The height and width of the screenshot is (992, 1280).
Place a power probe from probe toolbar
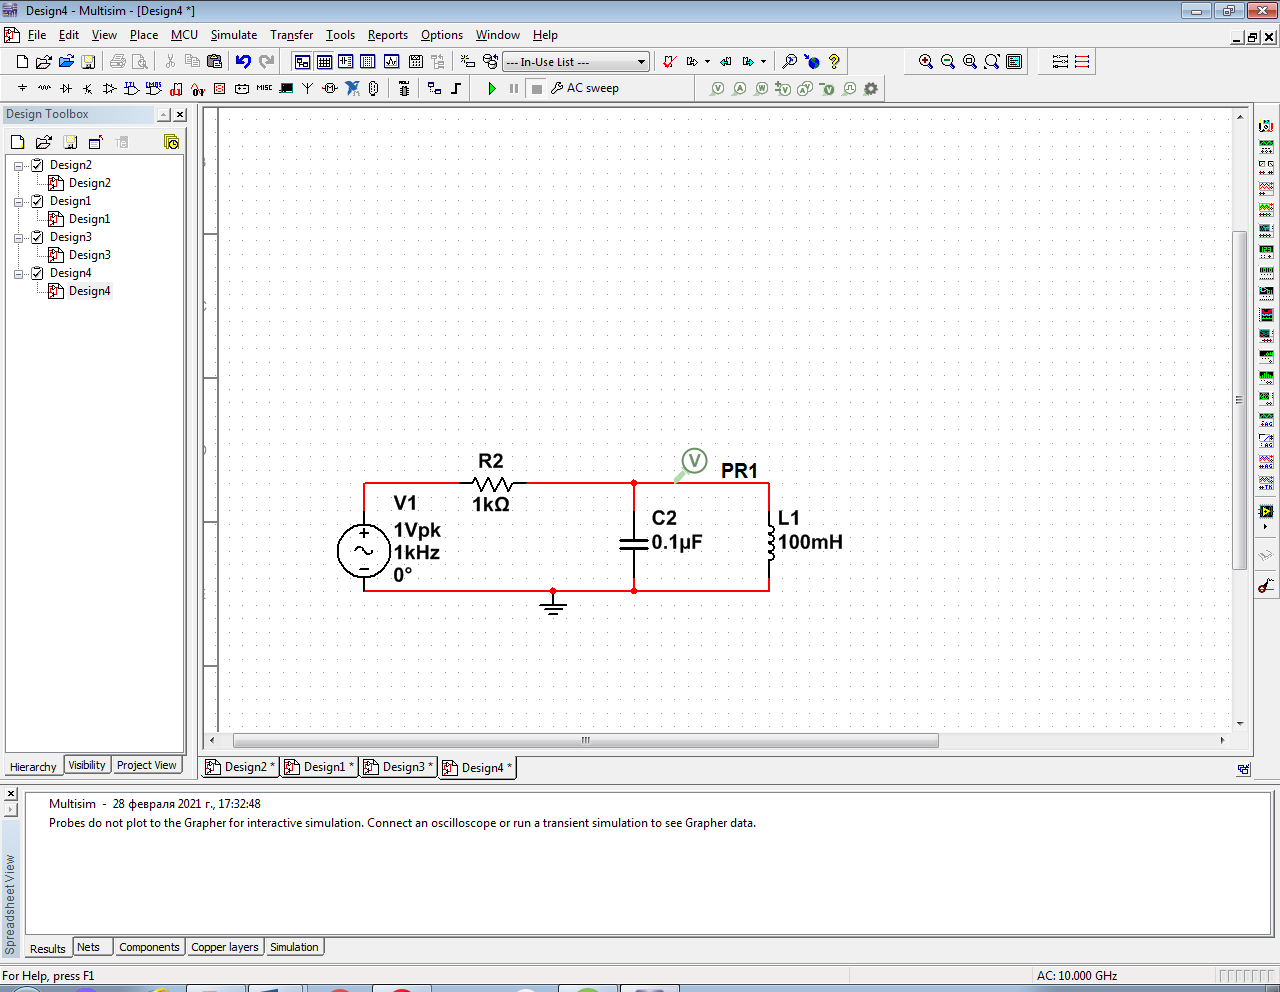point(761,88)
